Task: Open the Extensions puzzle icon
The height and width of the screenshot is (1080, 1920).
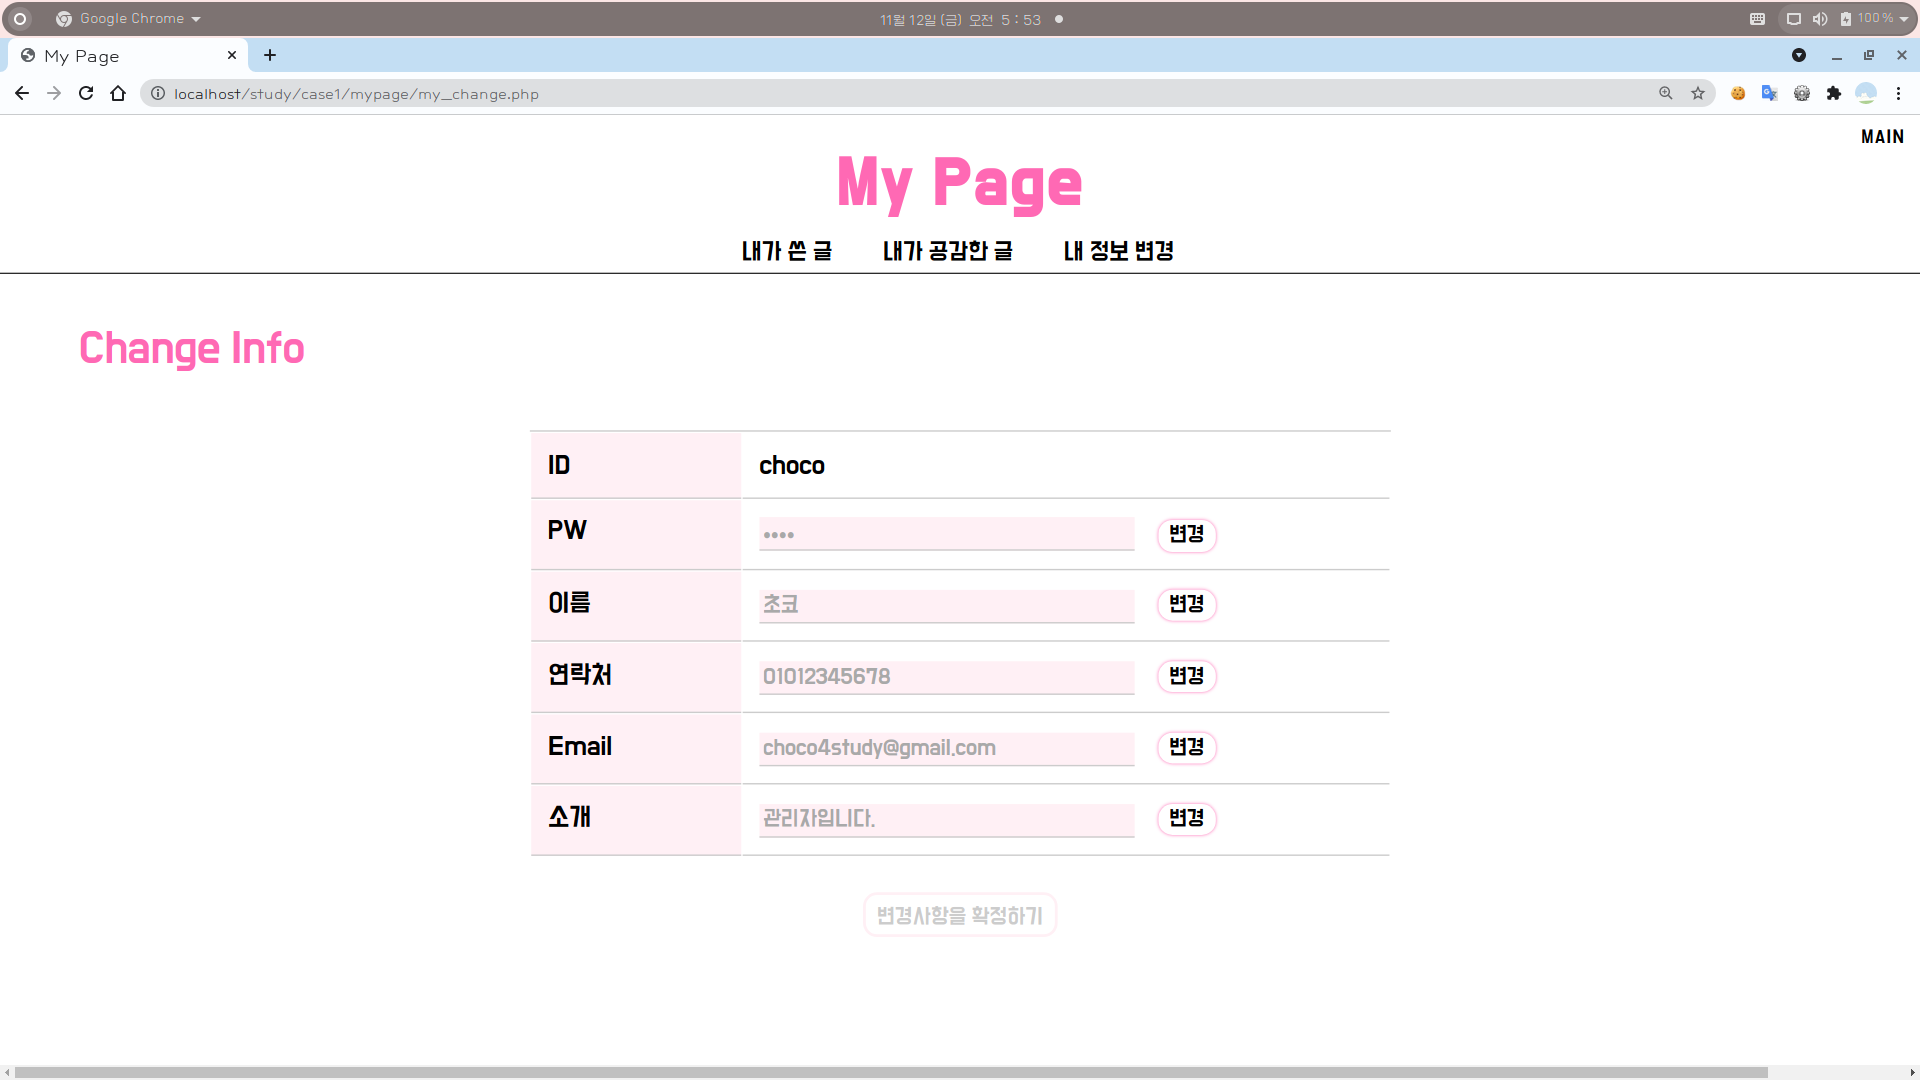Action: click(x=1834, y=93)
